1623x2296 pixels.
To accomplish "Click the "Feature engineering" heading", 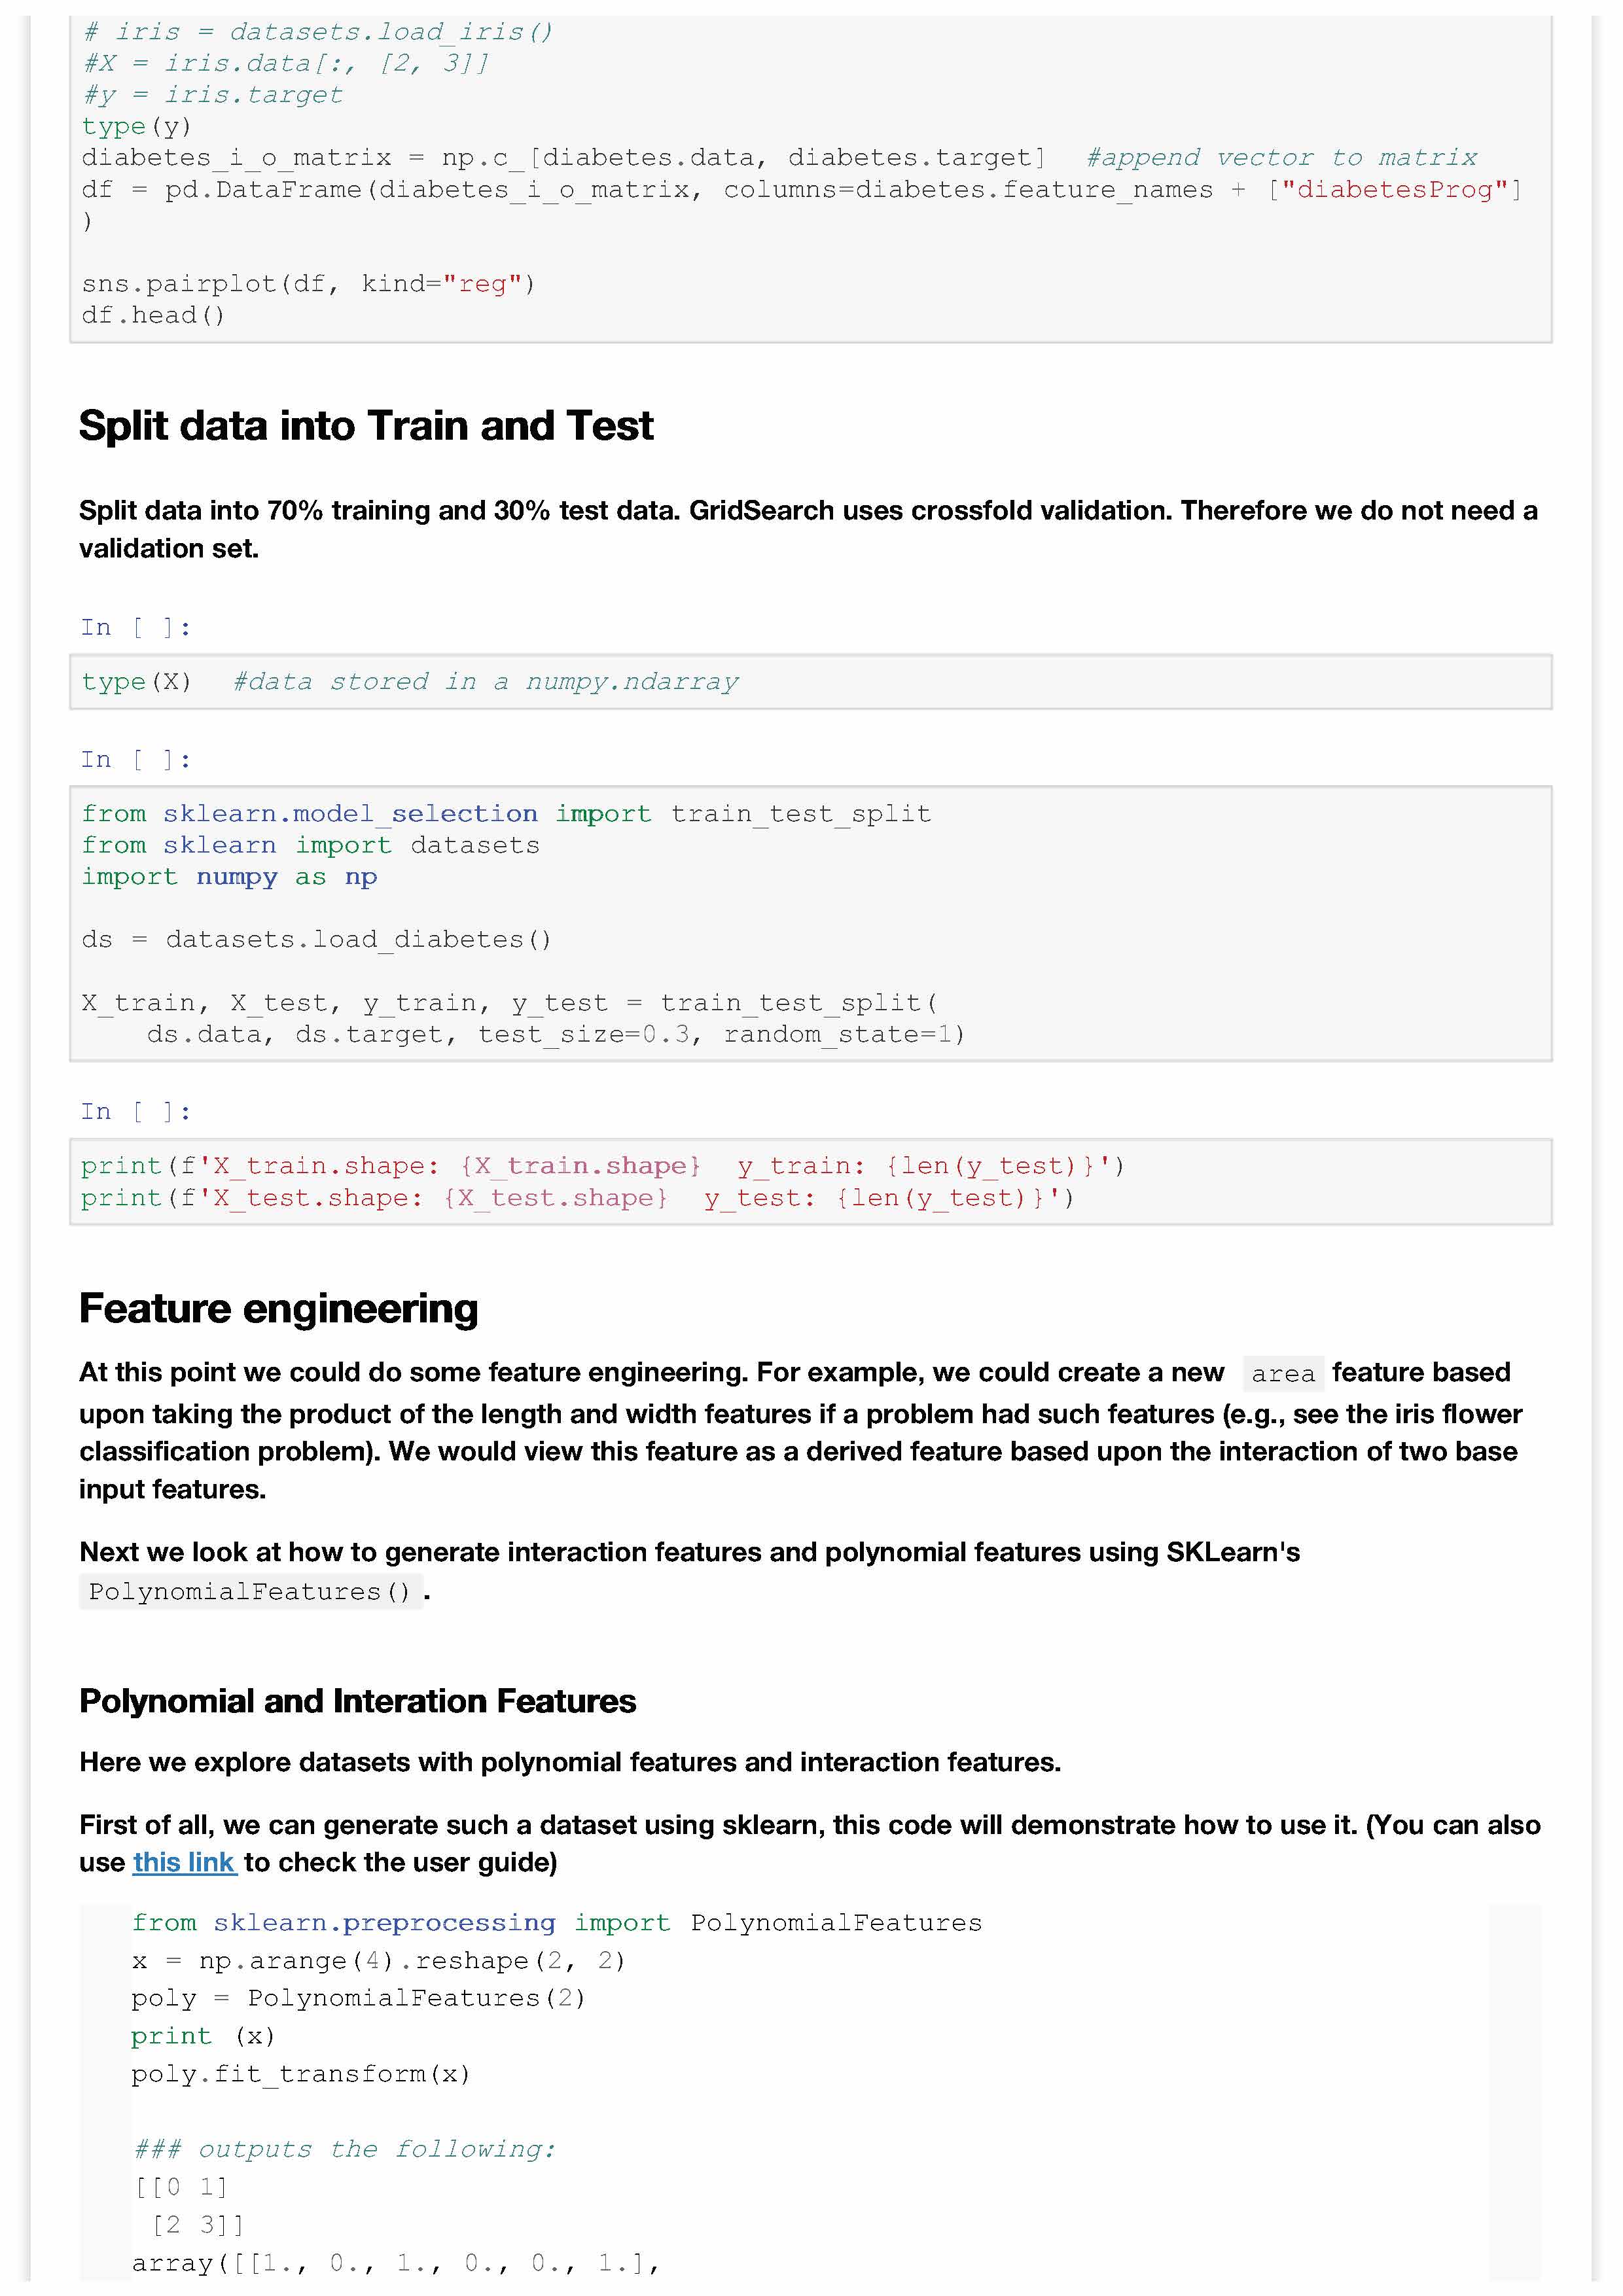I will tap(278, 1308).
